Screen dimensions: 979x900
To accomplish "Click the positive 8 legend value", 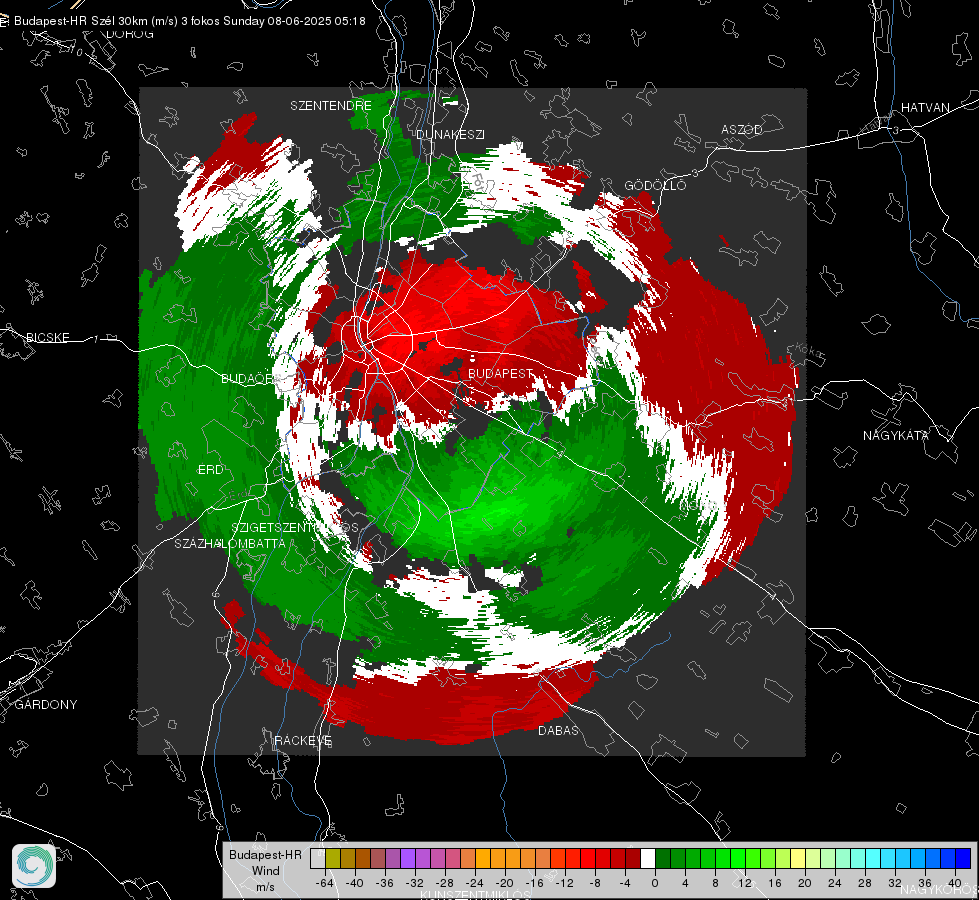I will click(x=716, y=883).
